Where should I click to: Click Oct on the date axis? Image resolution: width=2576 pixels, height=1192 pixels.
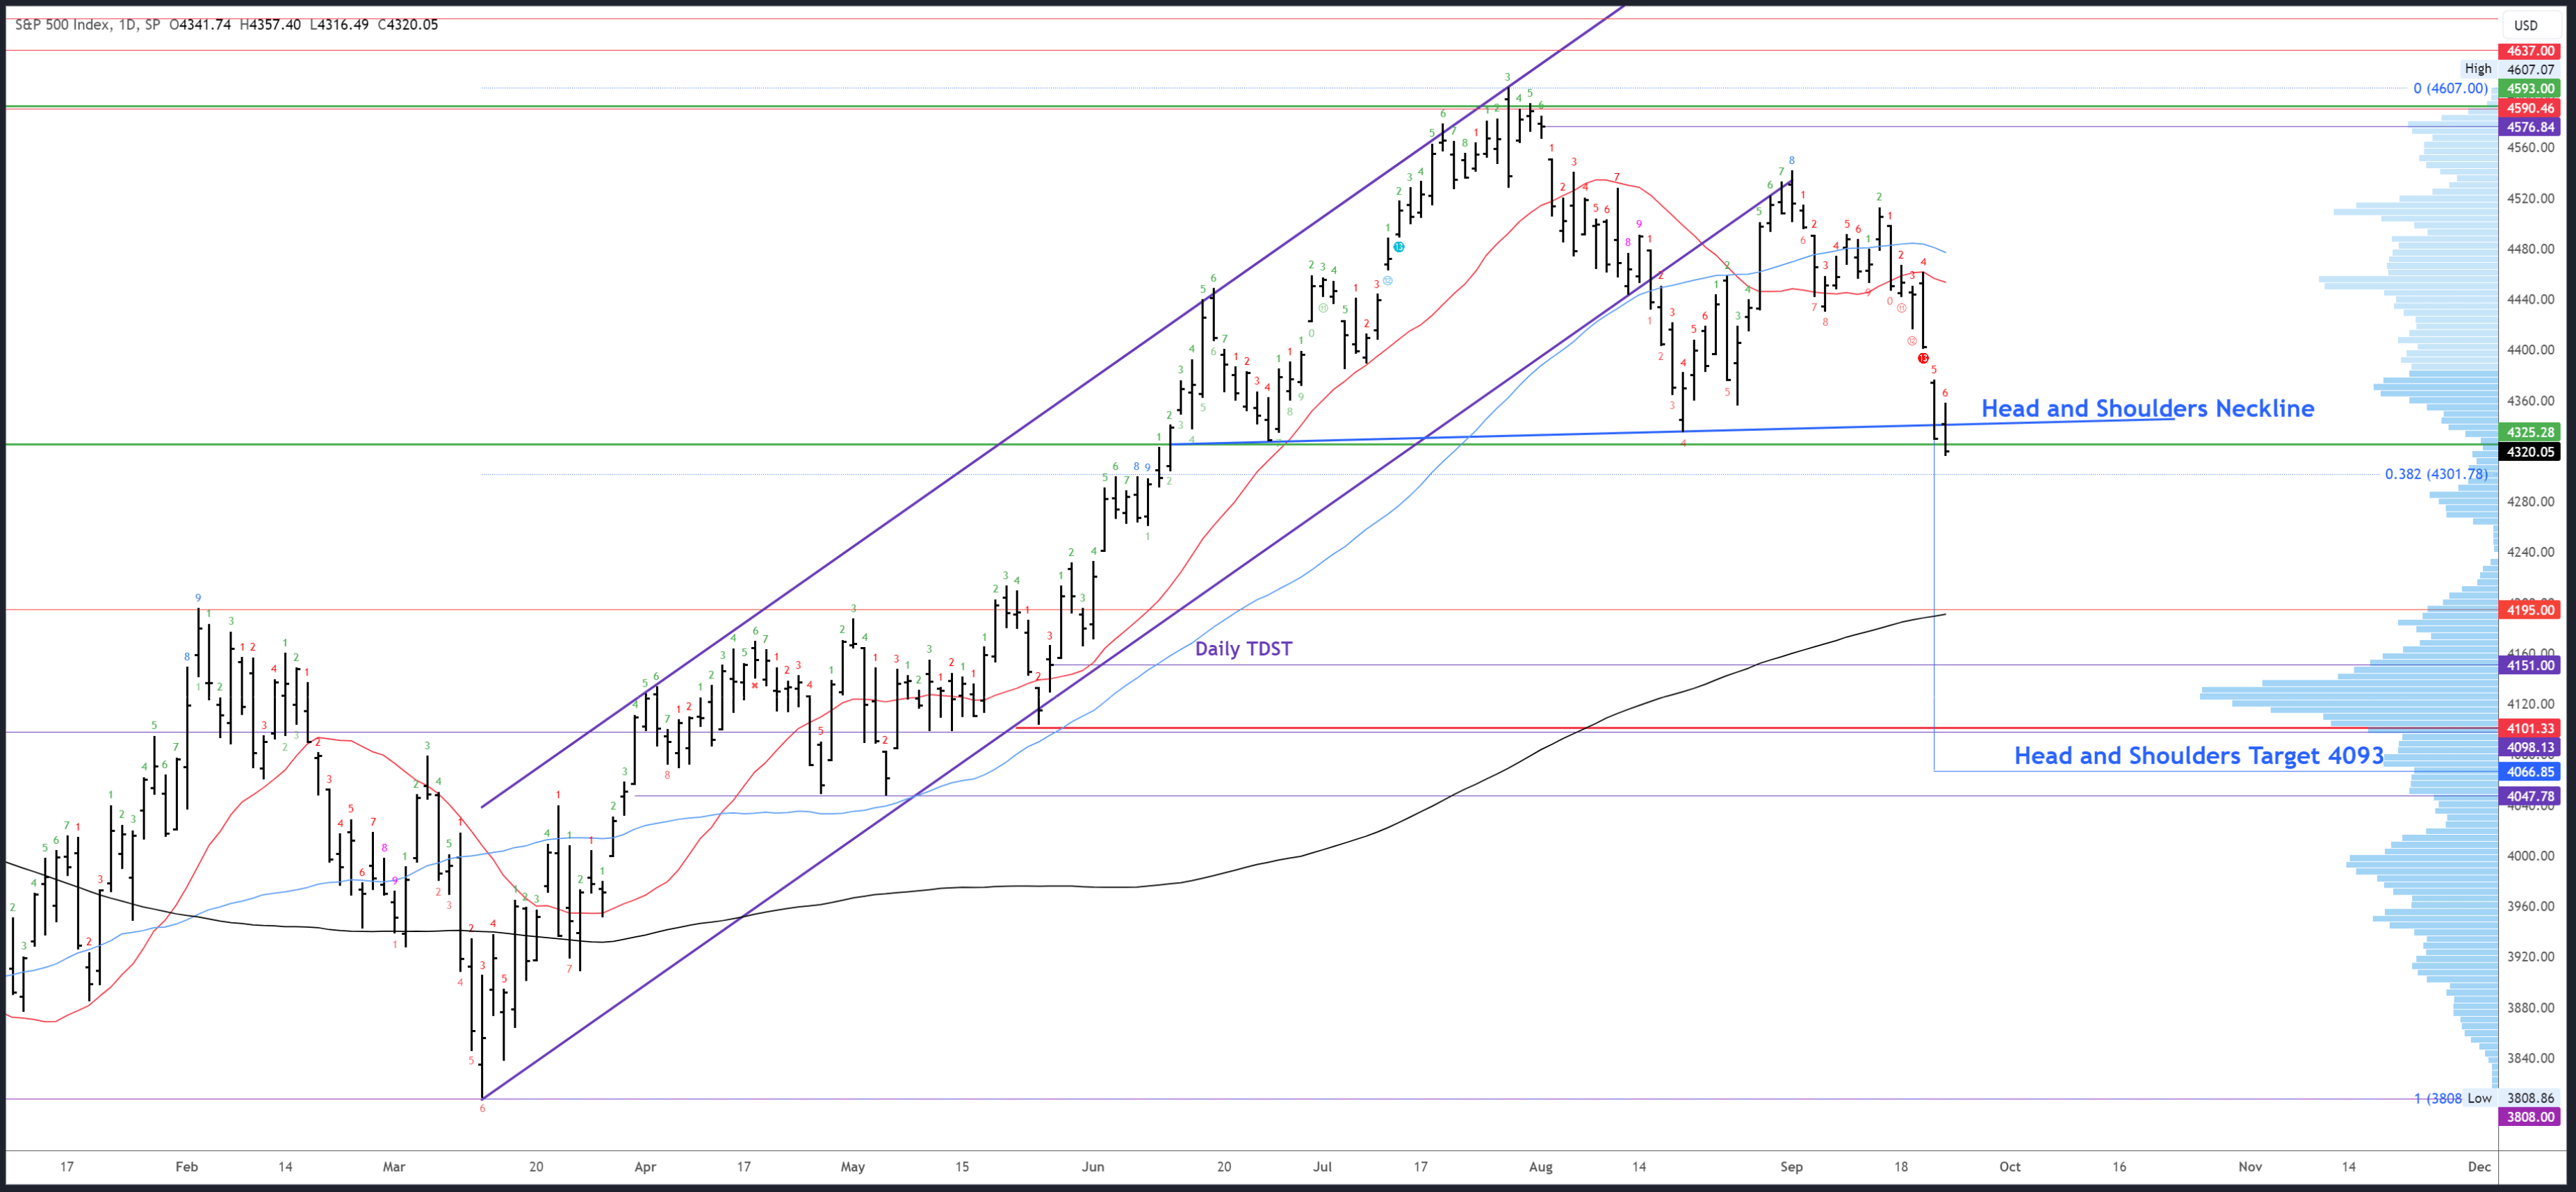[x=2010, y=1167]
